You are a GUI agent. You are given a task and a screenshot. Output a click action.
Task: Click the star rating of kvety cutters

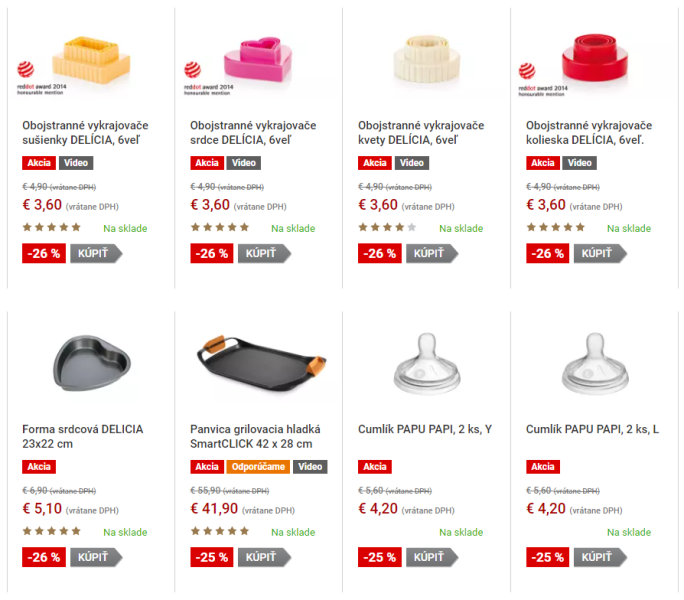point(387,227)
